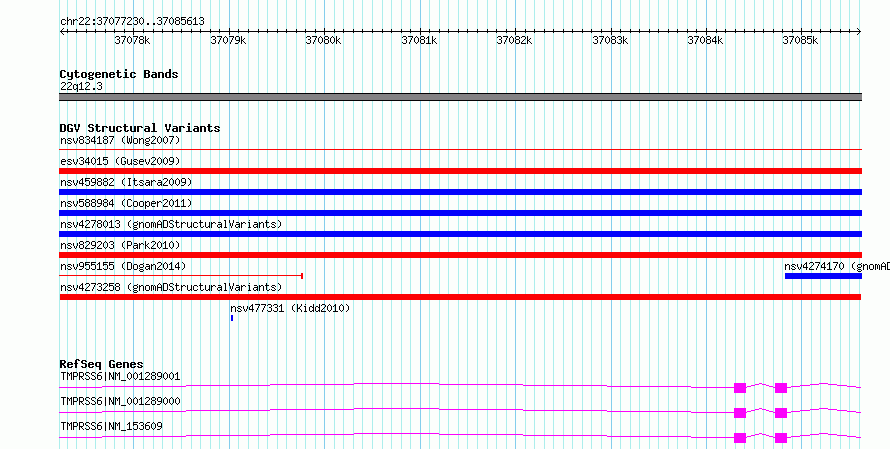Select the second exon box of NM_153609
Image resolution: width=890 pixels, height=449 pixels.
781,438
